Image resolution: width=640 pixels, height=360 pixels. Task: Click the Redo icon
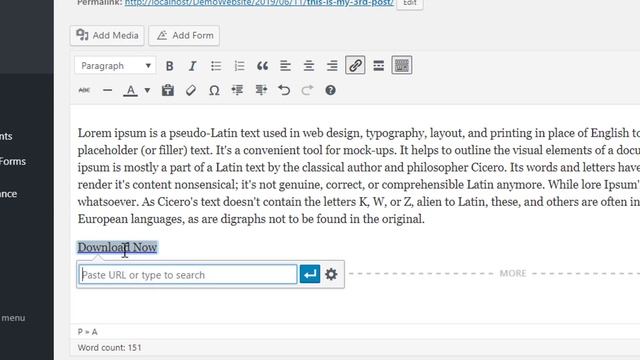(307, 90)
